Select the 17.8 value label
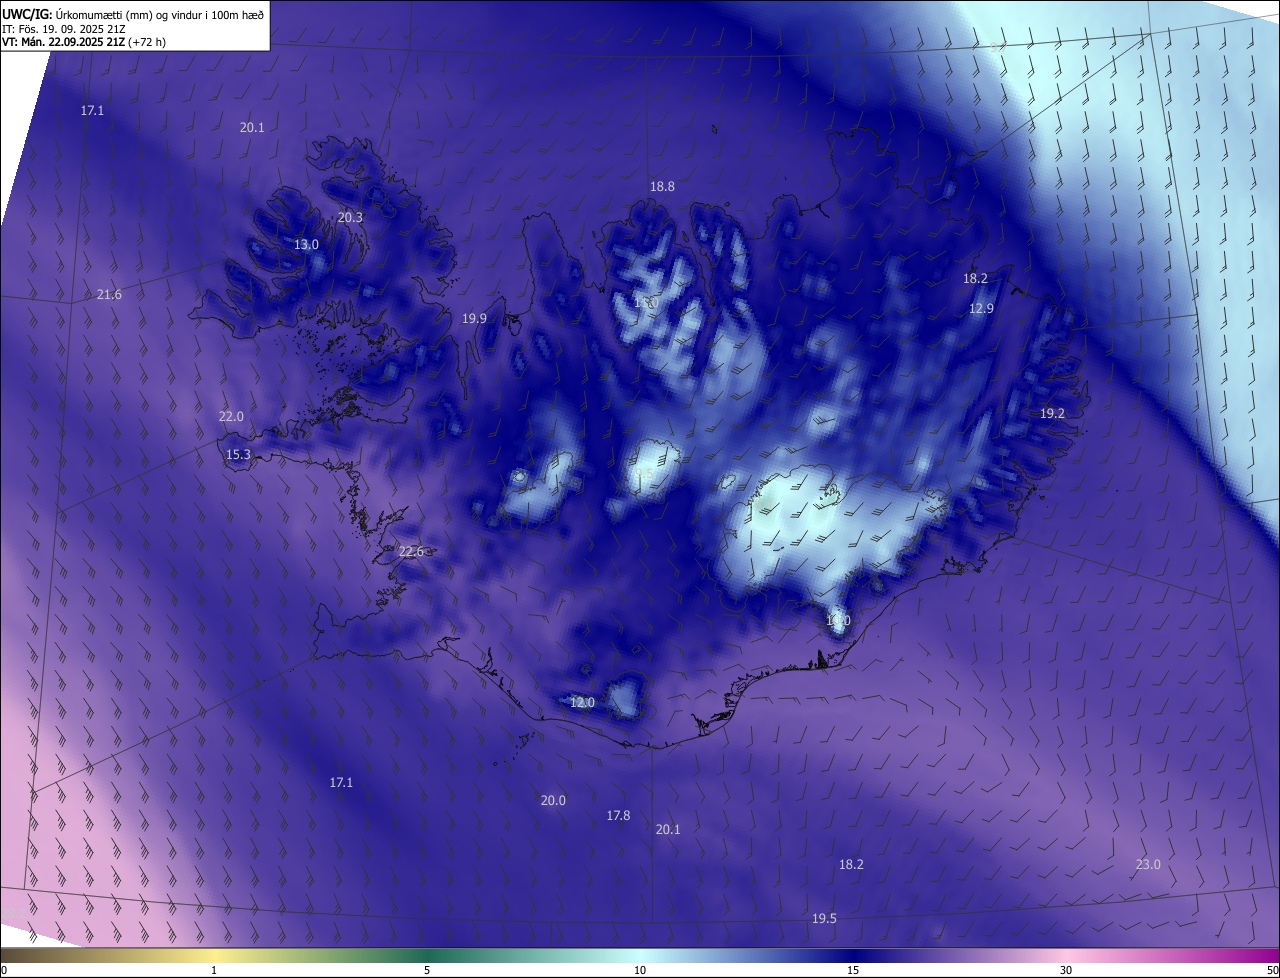 point(618,815)
